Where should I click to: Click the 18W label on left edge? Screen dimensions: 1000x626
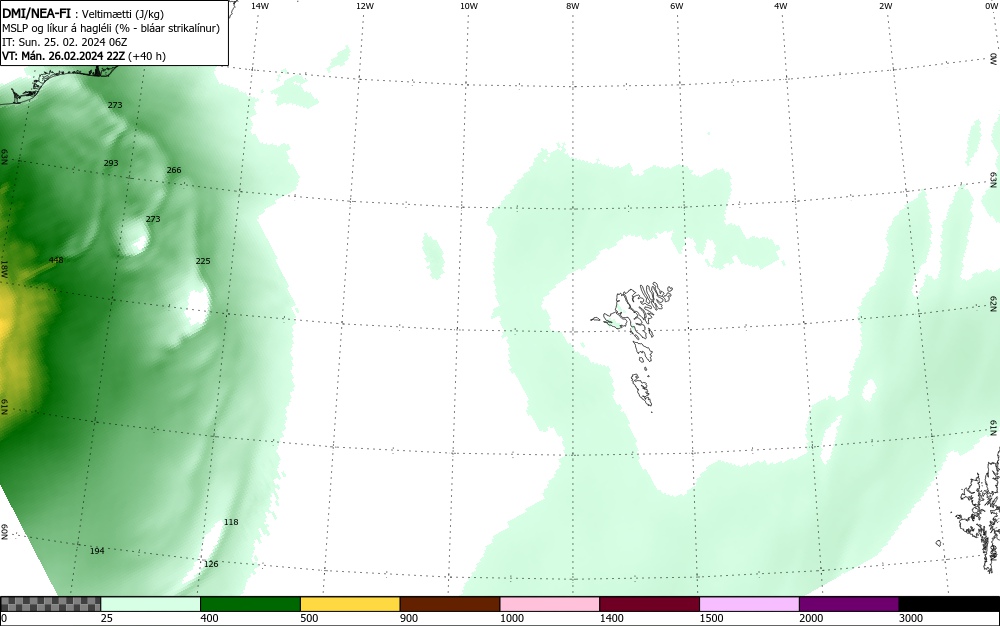point(4,269)
